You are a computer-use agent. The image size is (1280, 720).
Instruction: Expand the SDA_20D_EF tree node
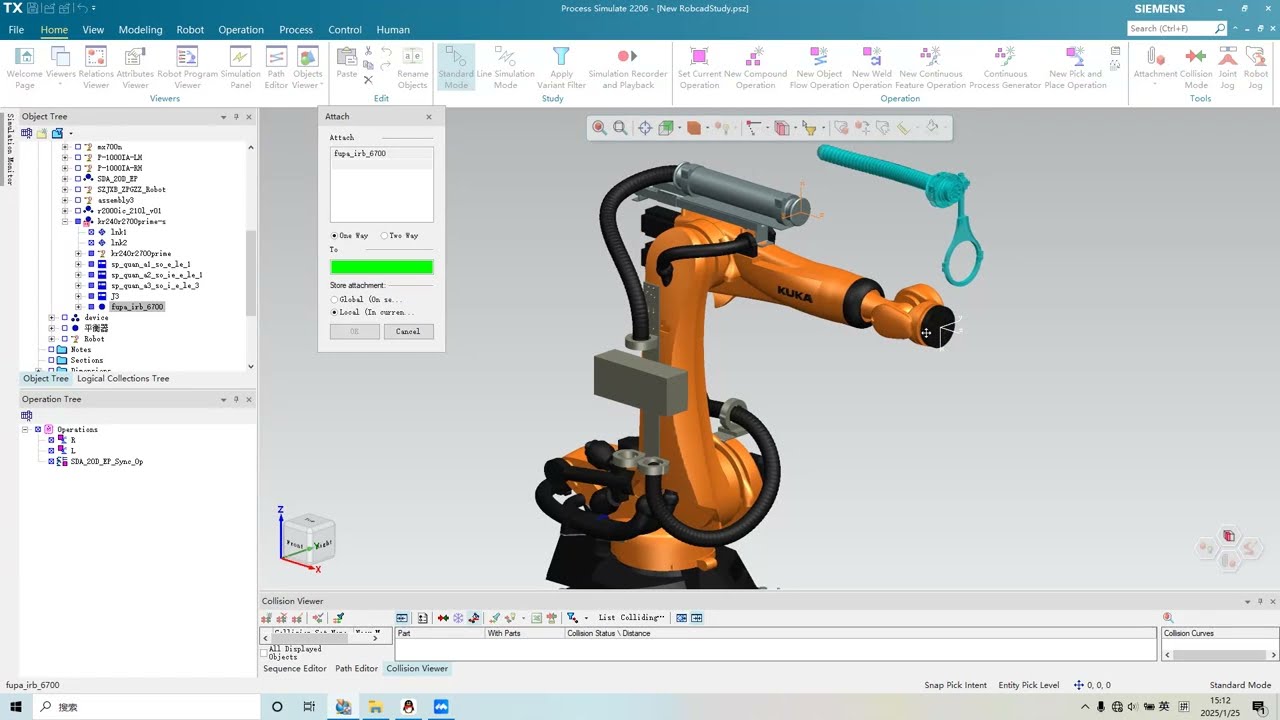[65, 179]
